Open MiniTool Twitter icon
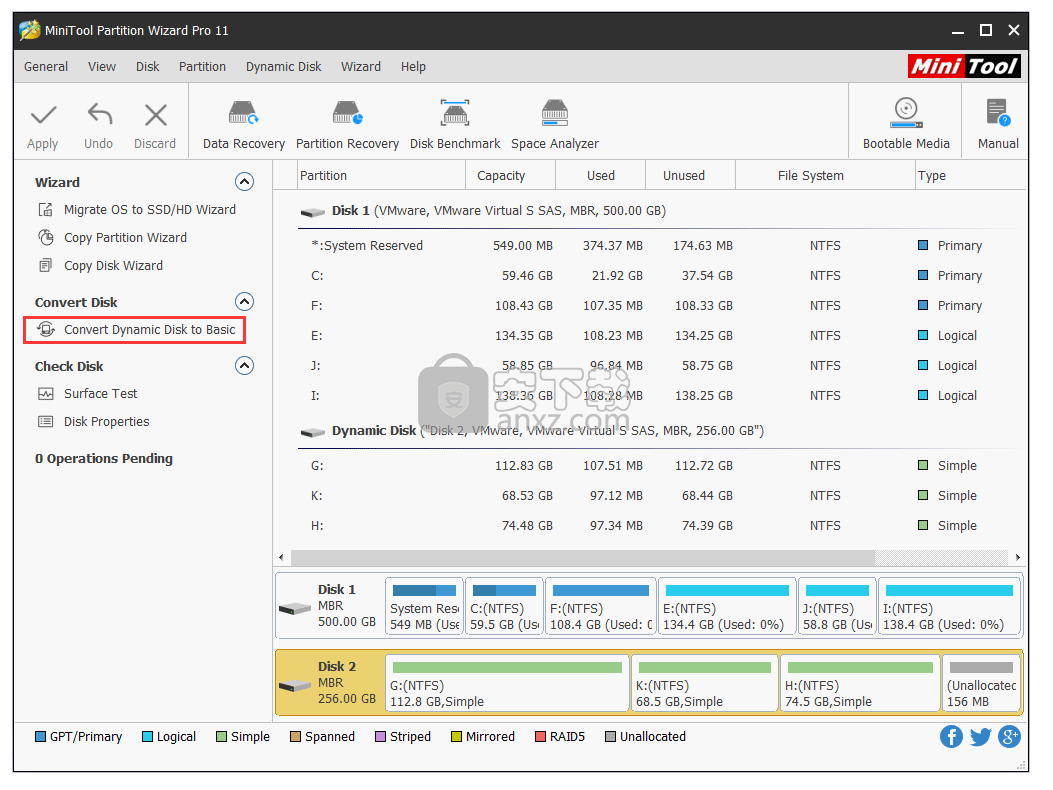Image resolution: width=1053 pixels, height=790 pixels. [x=980, y=737]
